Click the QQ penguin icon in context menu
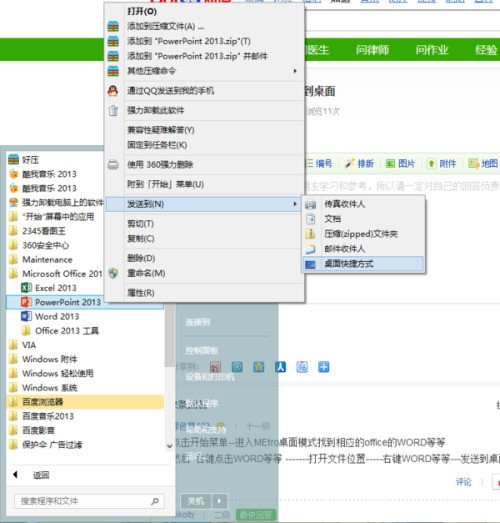 [x=113, y=90]
